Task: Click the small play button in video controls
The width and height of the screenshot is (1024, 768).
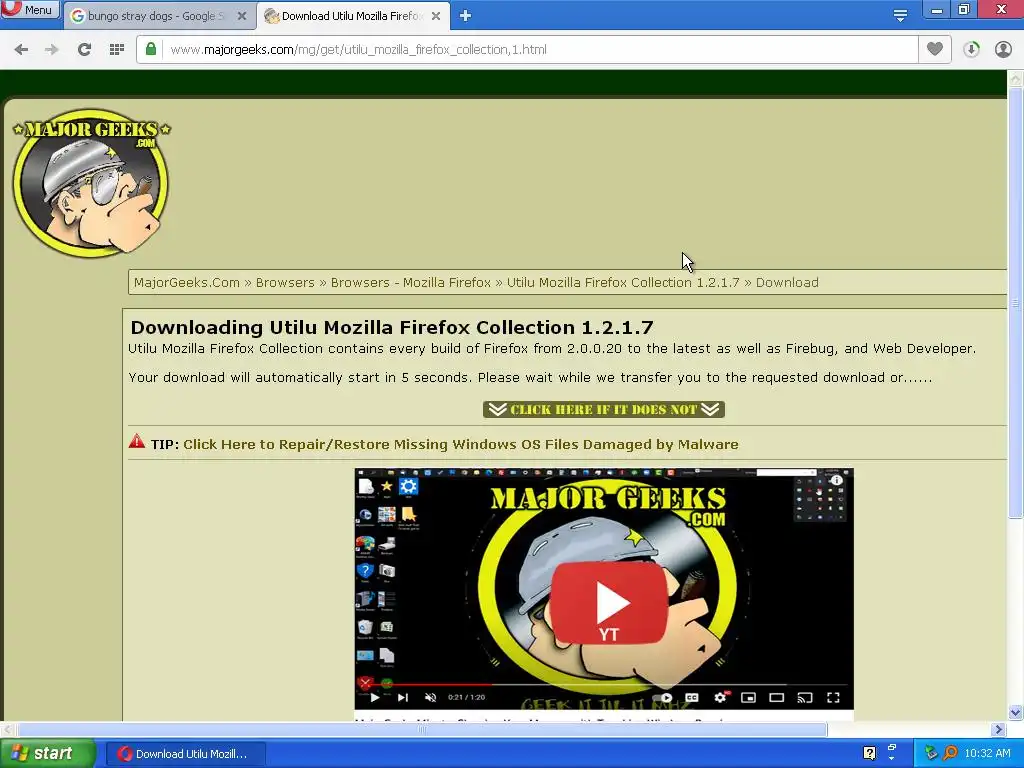Action: click(x=374, y=697)
